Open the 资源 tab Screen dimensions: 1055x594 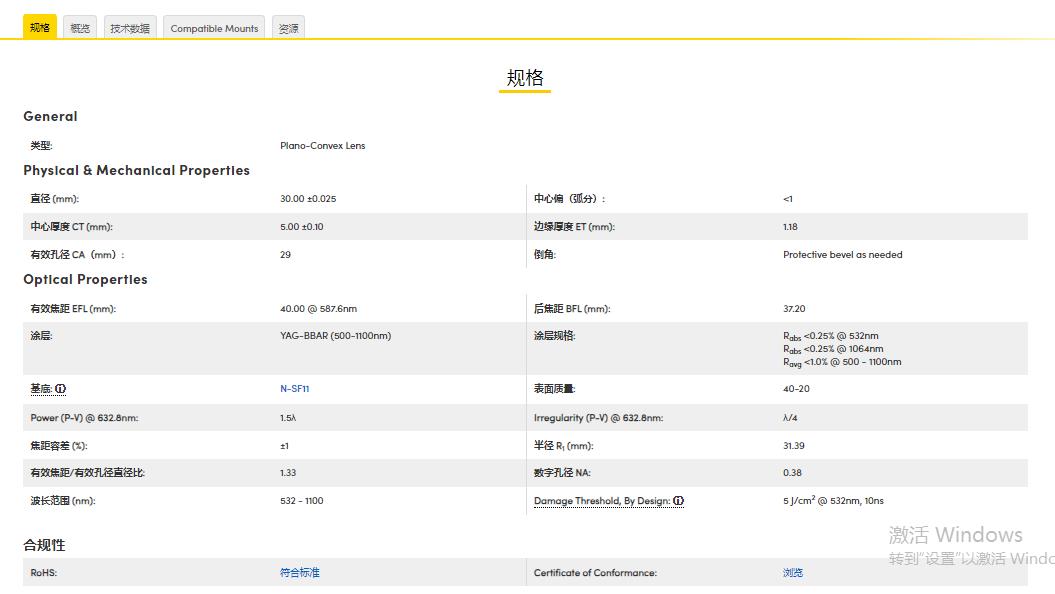coord(288,27)
